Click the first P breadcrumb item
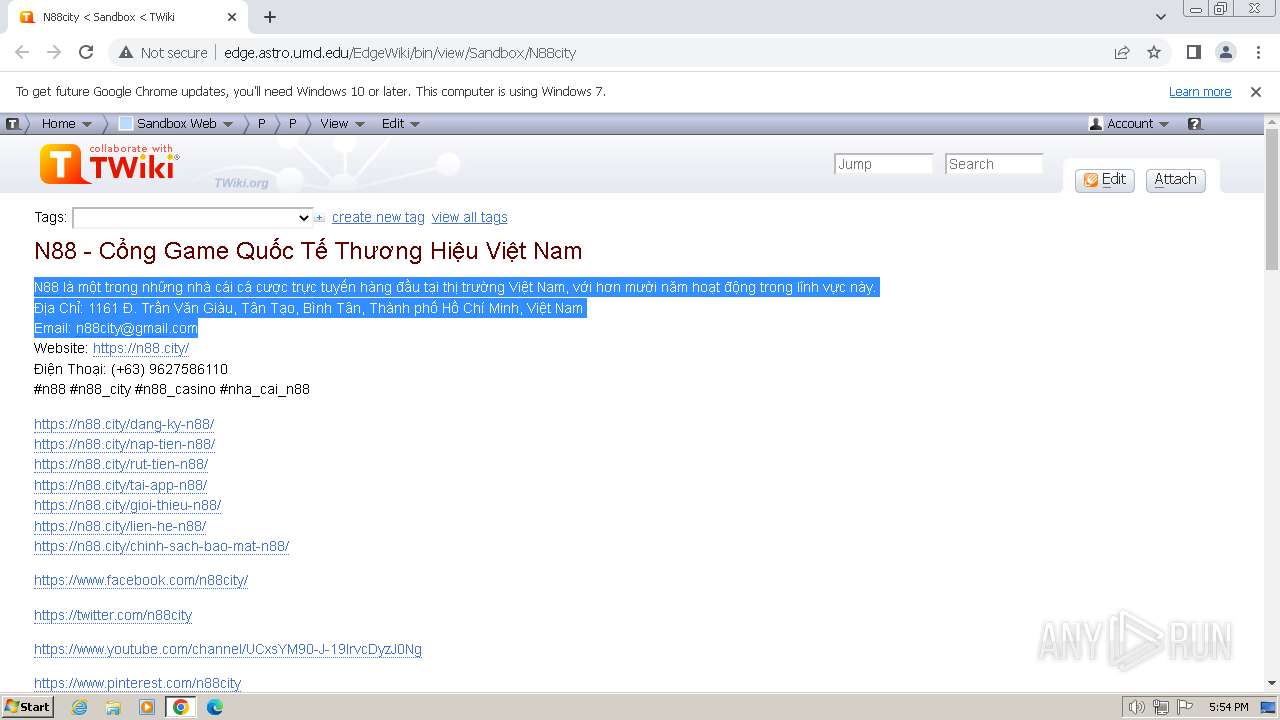This screenshot has height=720, width=1280. tap(262, 124)
